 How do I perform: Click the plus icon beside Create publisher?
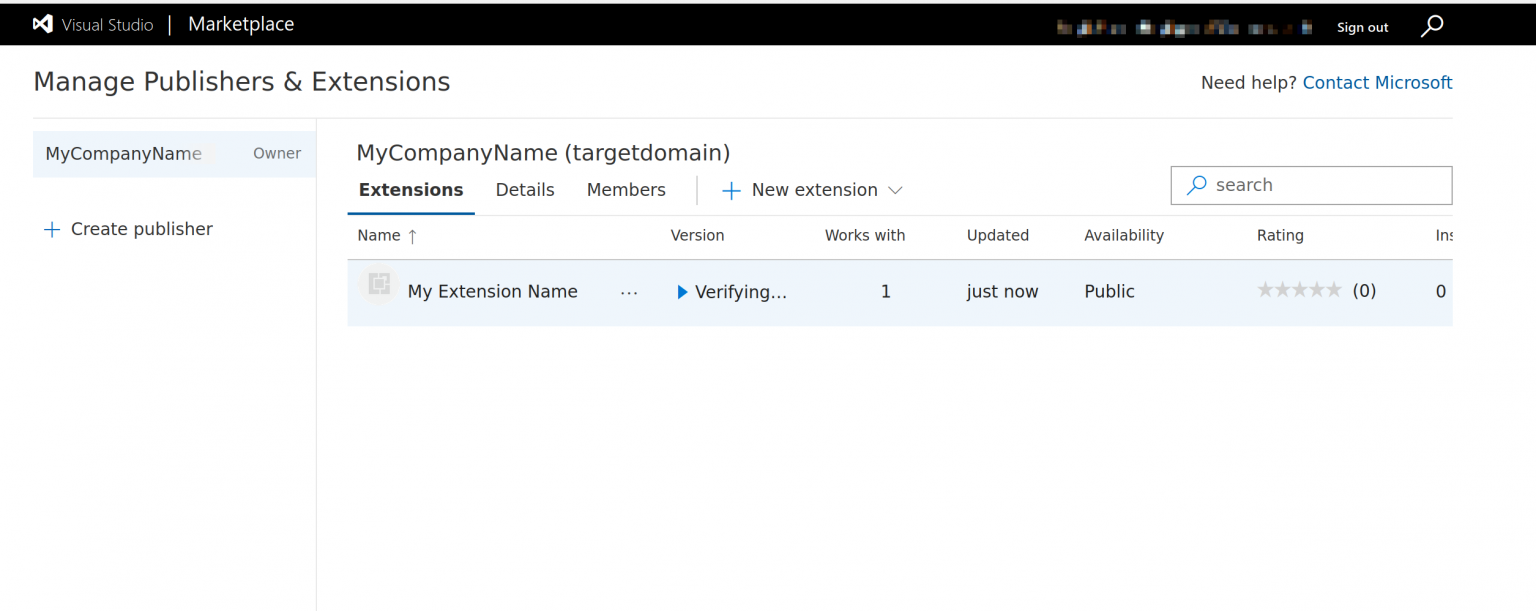point(51,229)
